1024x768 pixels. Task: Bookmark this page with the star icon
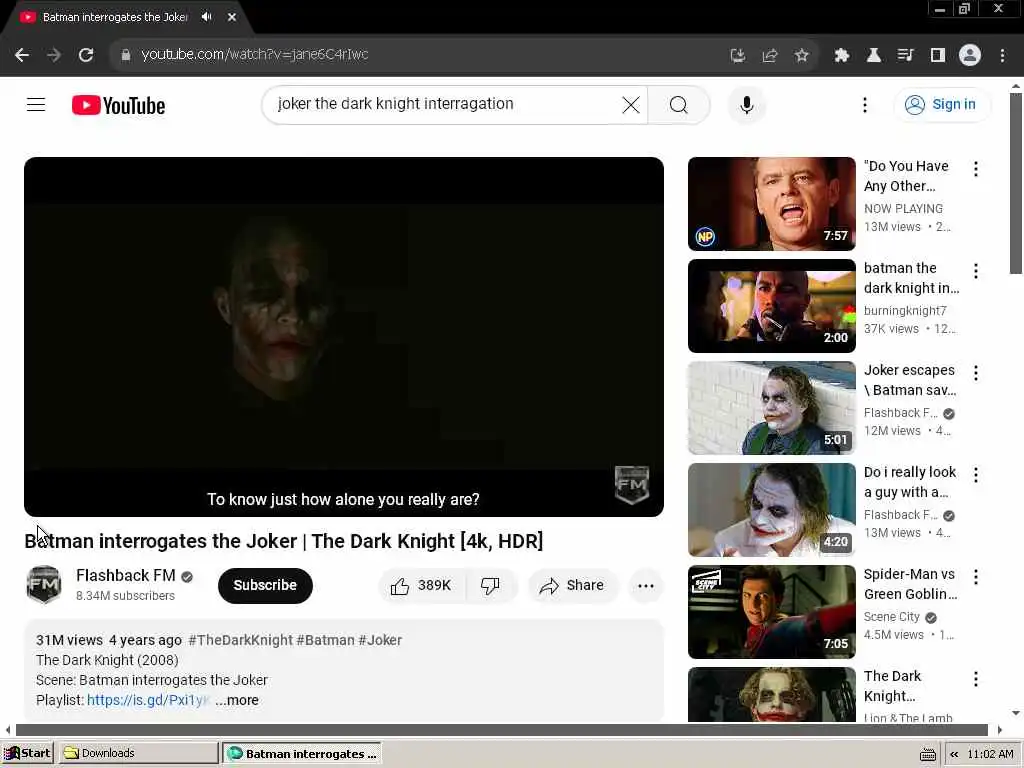click(x=802, y=56)
